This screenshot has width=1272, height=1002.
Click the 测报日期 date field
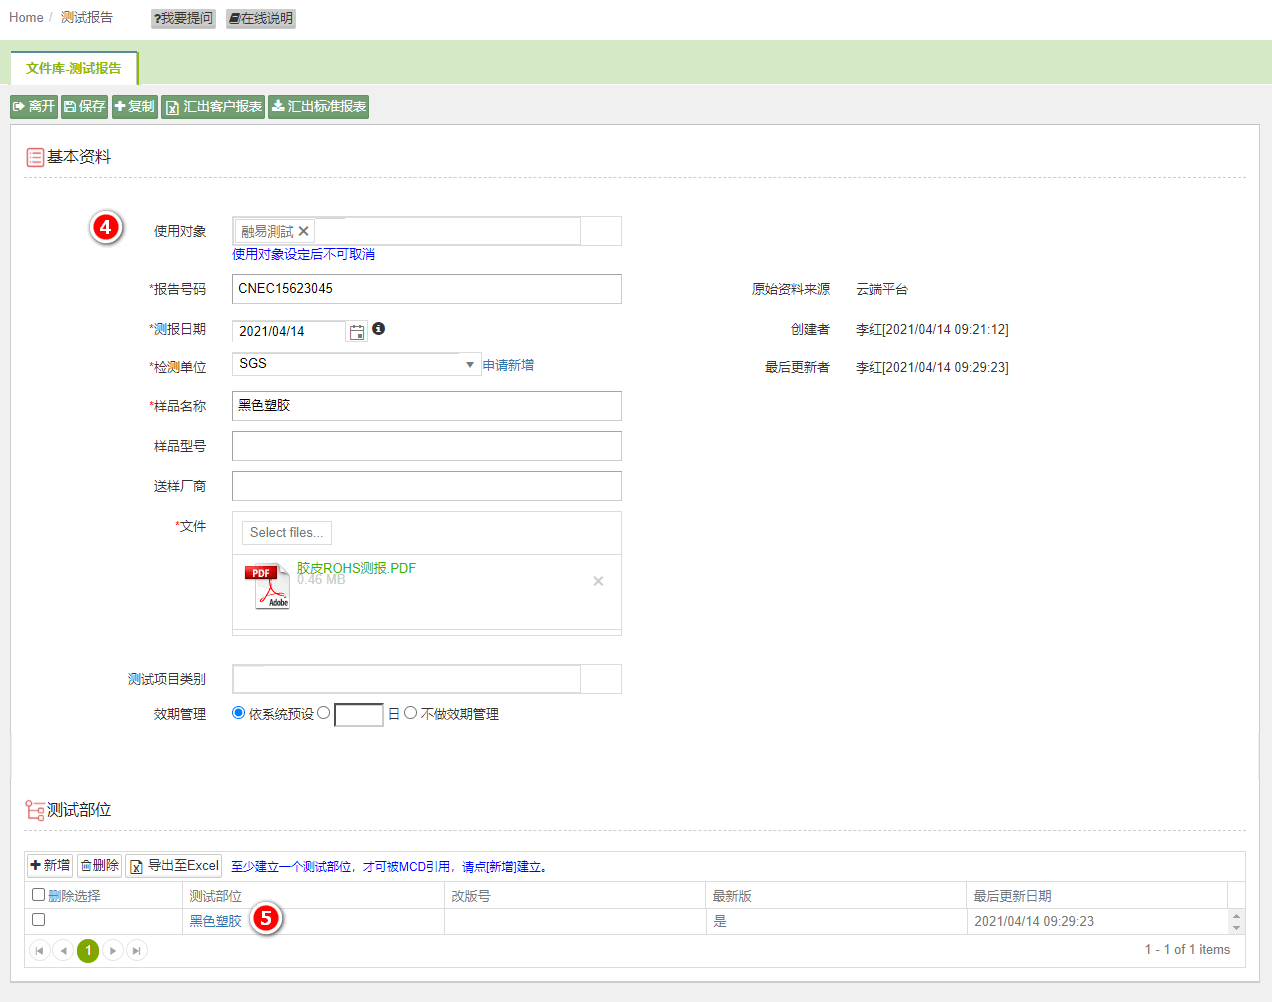click(x=289, y=332)
